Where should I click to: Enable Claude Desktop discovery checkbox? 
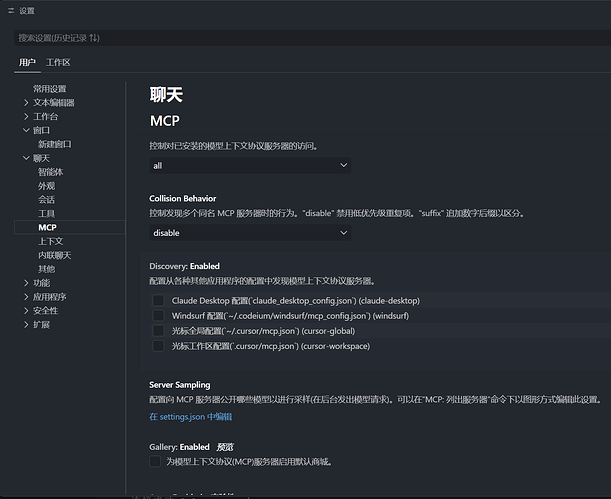(x=158, y=300)
